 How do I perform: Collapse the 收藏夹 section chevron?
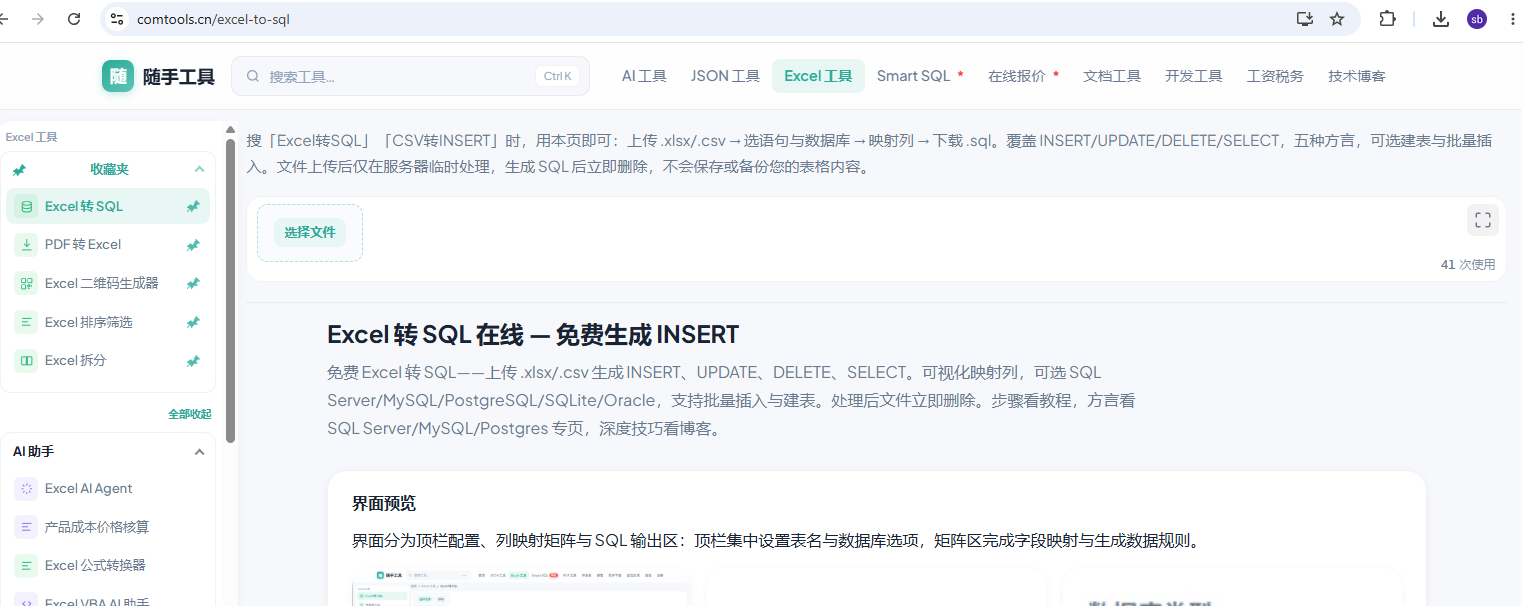tap(199, 169)
